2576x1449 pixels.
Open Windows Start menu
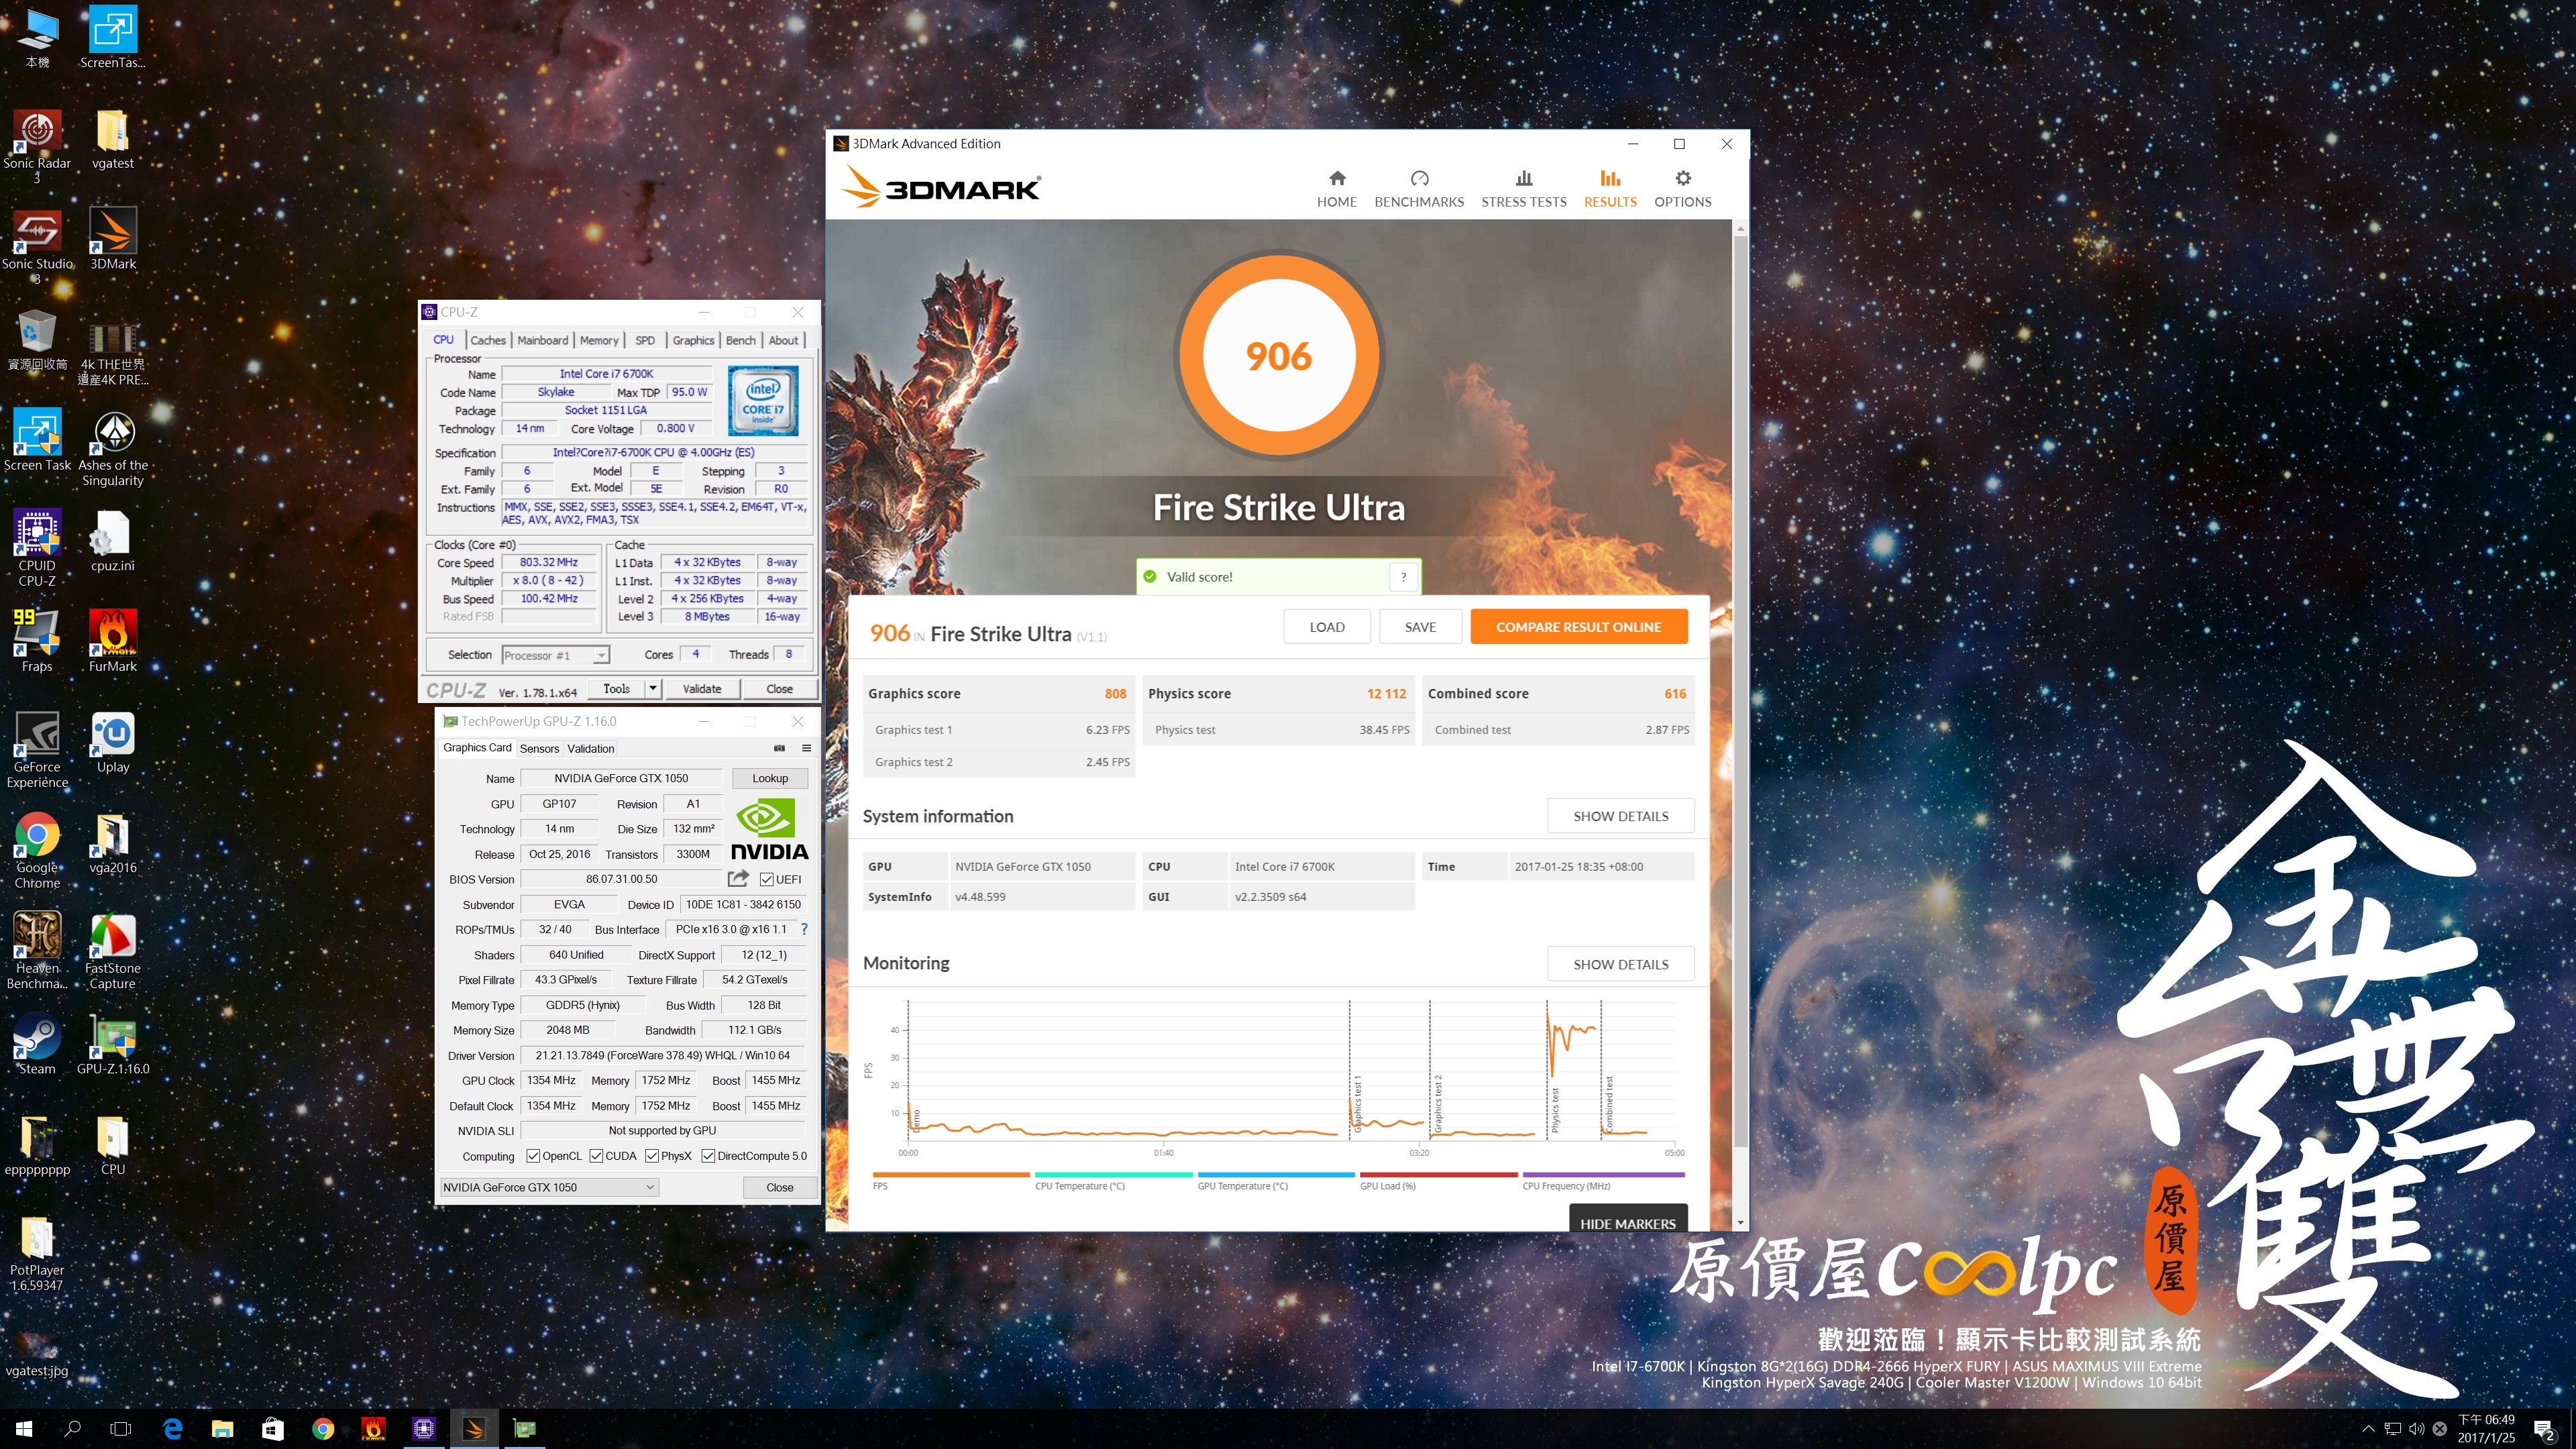[x=24, y=1429]
